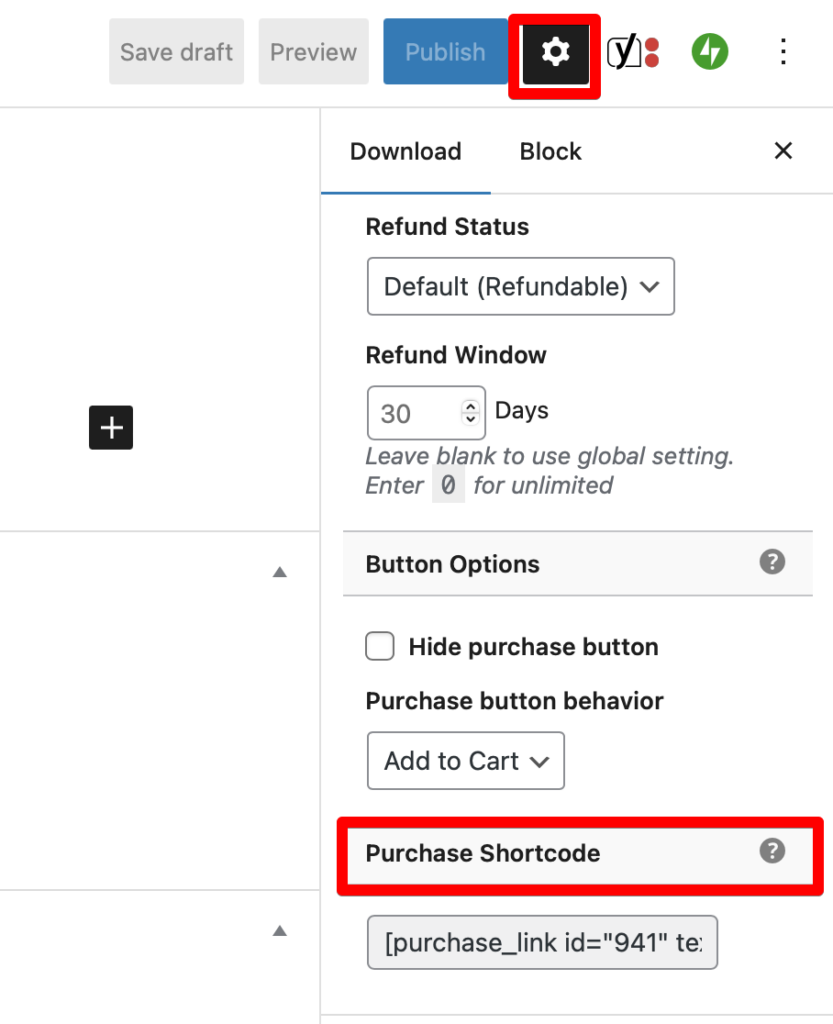
Task: Show help for Purchase Shortcode
Action: pos(772,851)
